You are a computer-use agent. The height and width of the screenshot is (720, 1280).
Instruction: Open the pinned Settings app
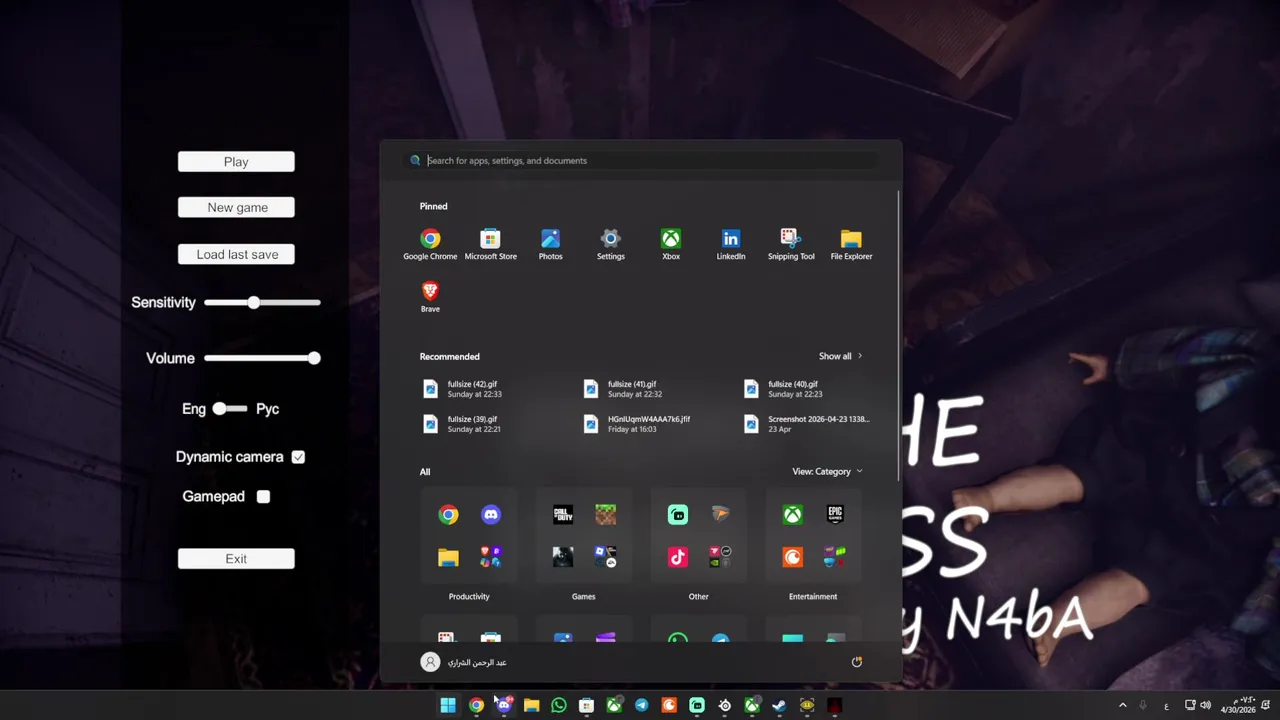tap(610, 244)
